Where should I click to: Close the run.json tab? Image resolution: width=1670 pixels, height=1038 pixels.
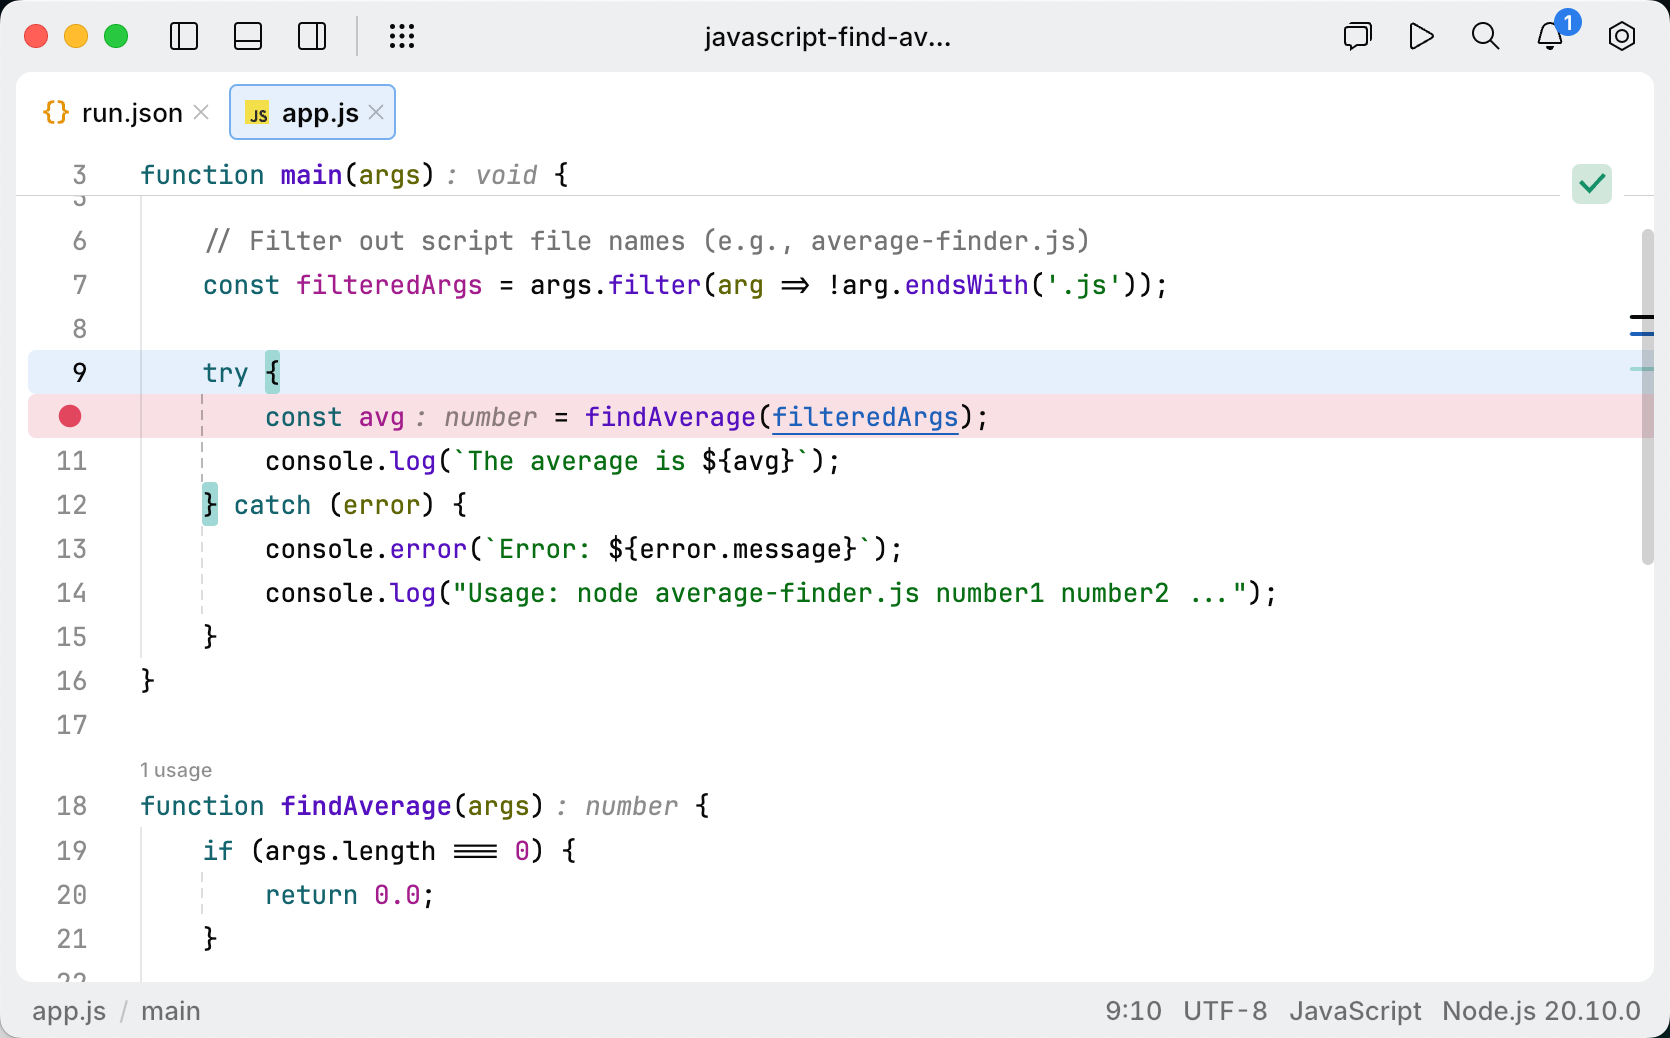(x=201, y=112)
